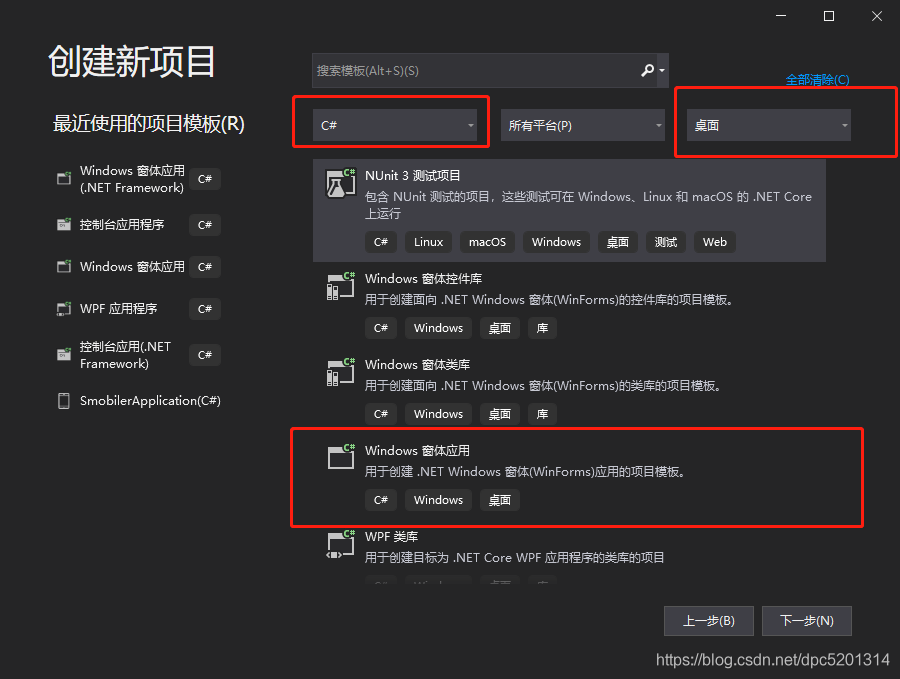
Task: Click the 上一步(B) button
Action: [709, 621]
